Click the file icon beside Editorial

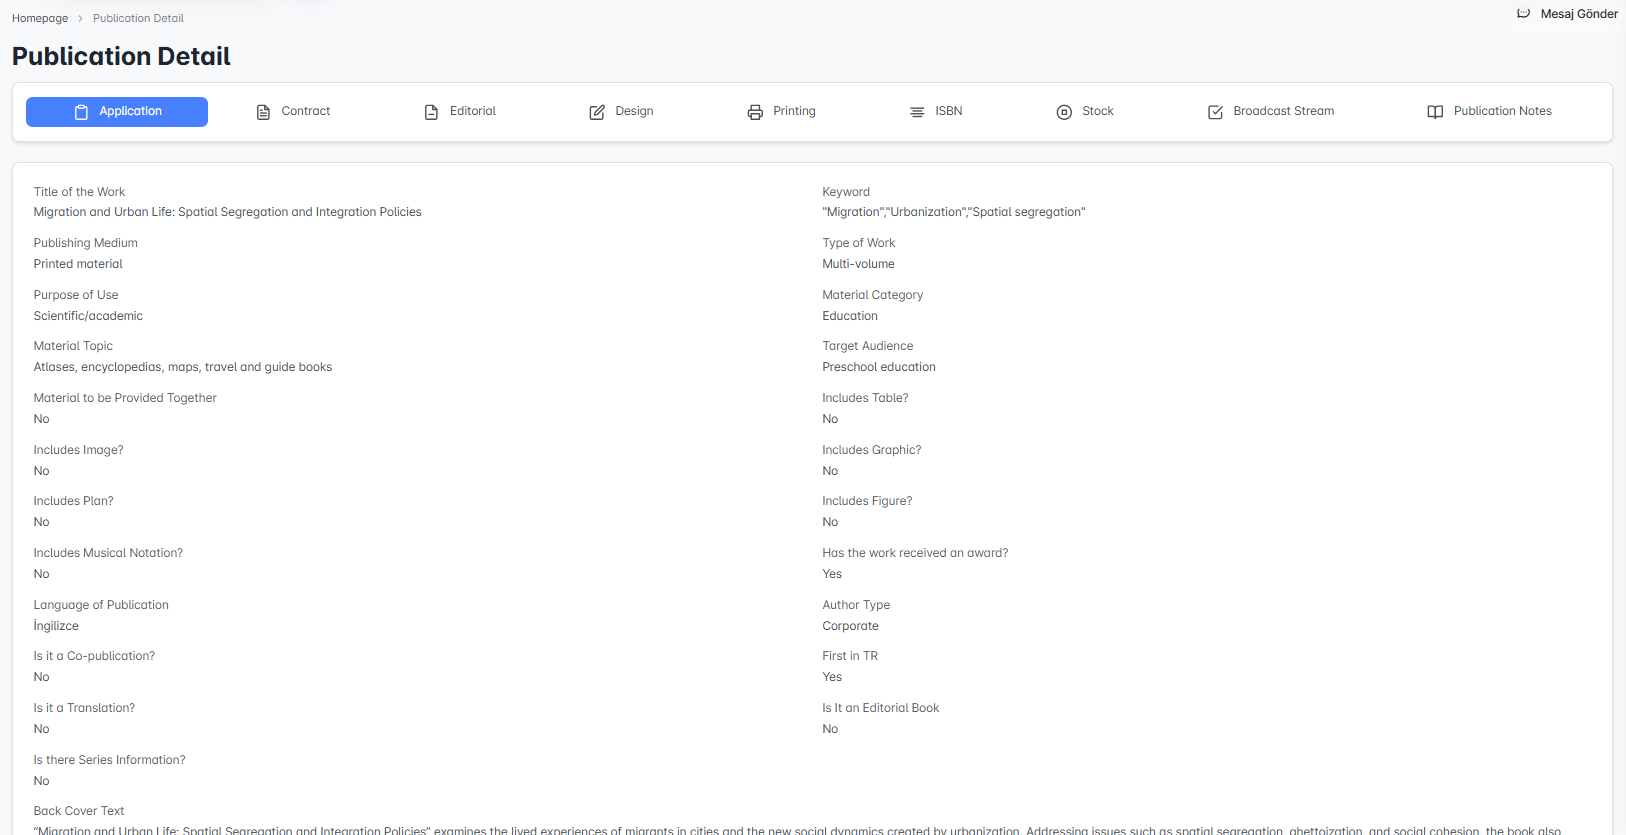point(431,112)
